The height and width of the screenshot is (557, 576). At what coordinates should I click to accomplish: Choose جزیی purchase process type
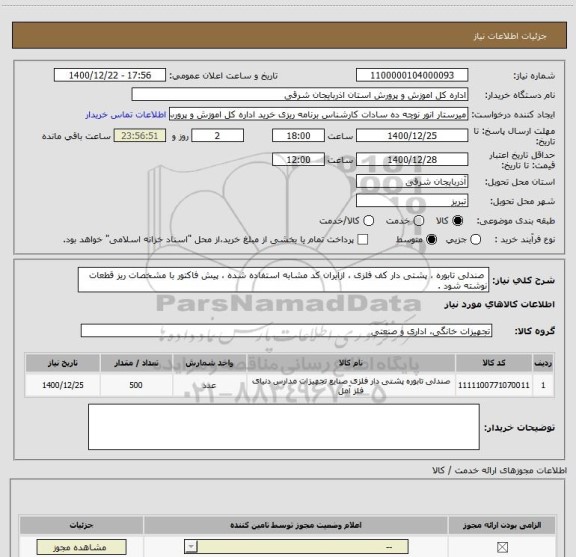[x=475, y=240]
